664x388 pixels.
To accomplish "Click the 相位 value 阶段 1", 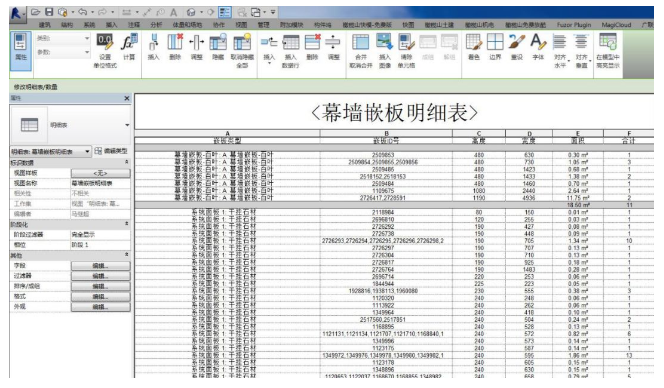I will coord(100,245).
